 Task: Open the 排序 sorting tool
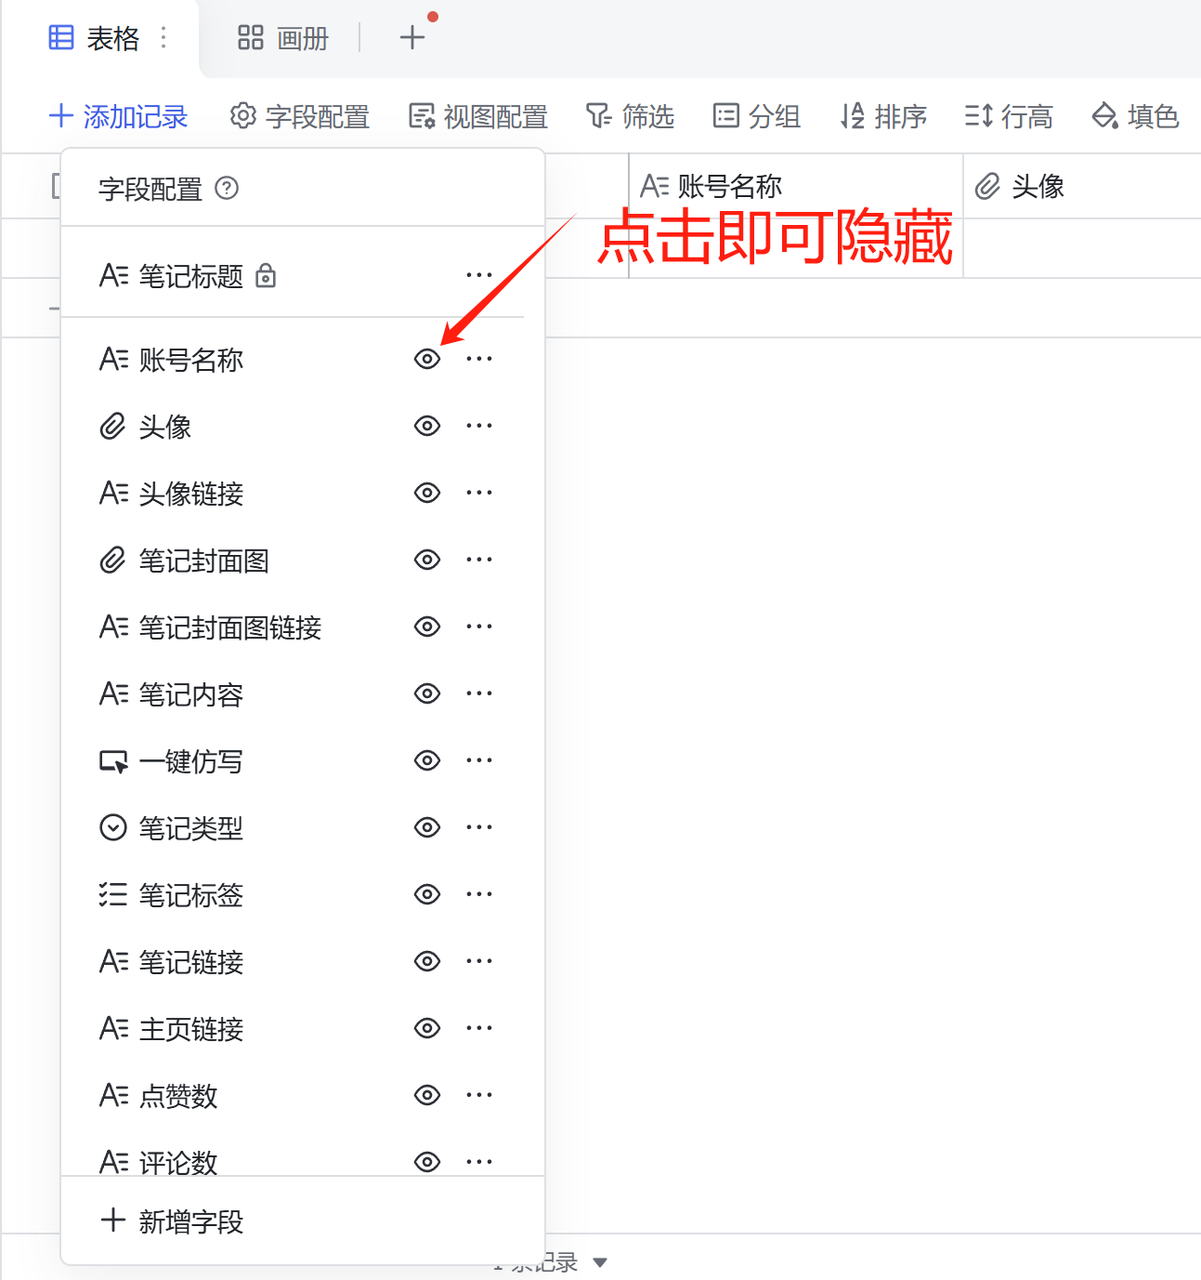point(883,116)
